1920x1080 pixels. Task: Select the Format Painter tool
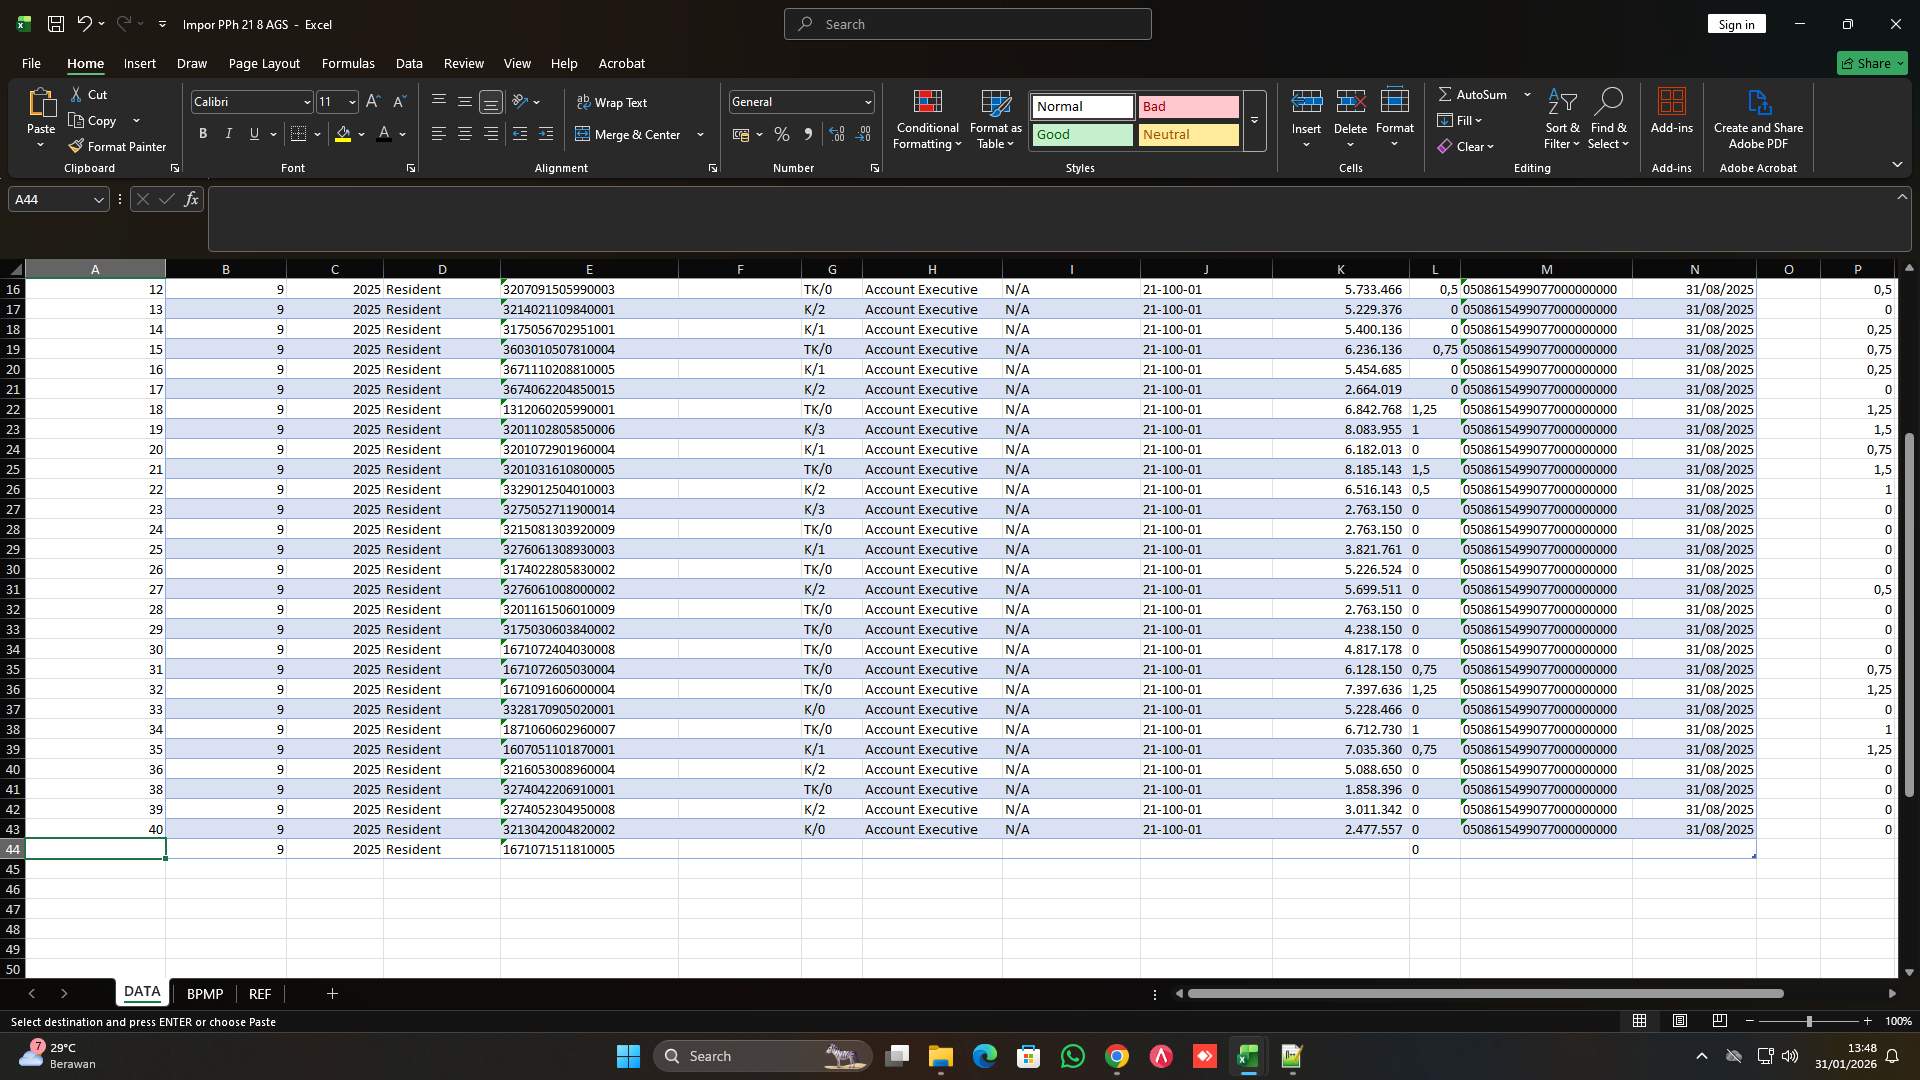117,145
